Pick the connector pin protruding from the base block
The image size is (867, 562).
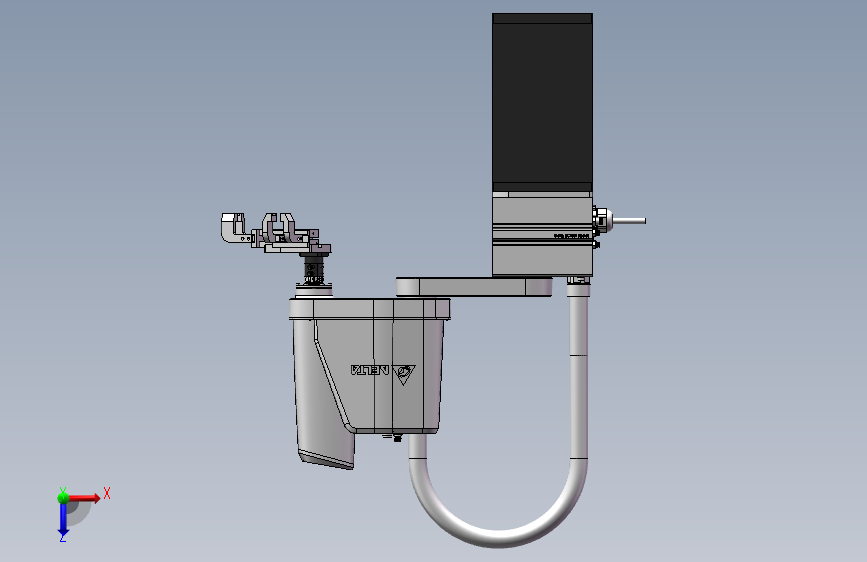click(x=628, y=221)
